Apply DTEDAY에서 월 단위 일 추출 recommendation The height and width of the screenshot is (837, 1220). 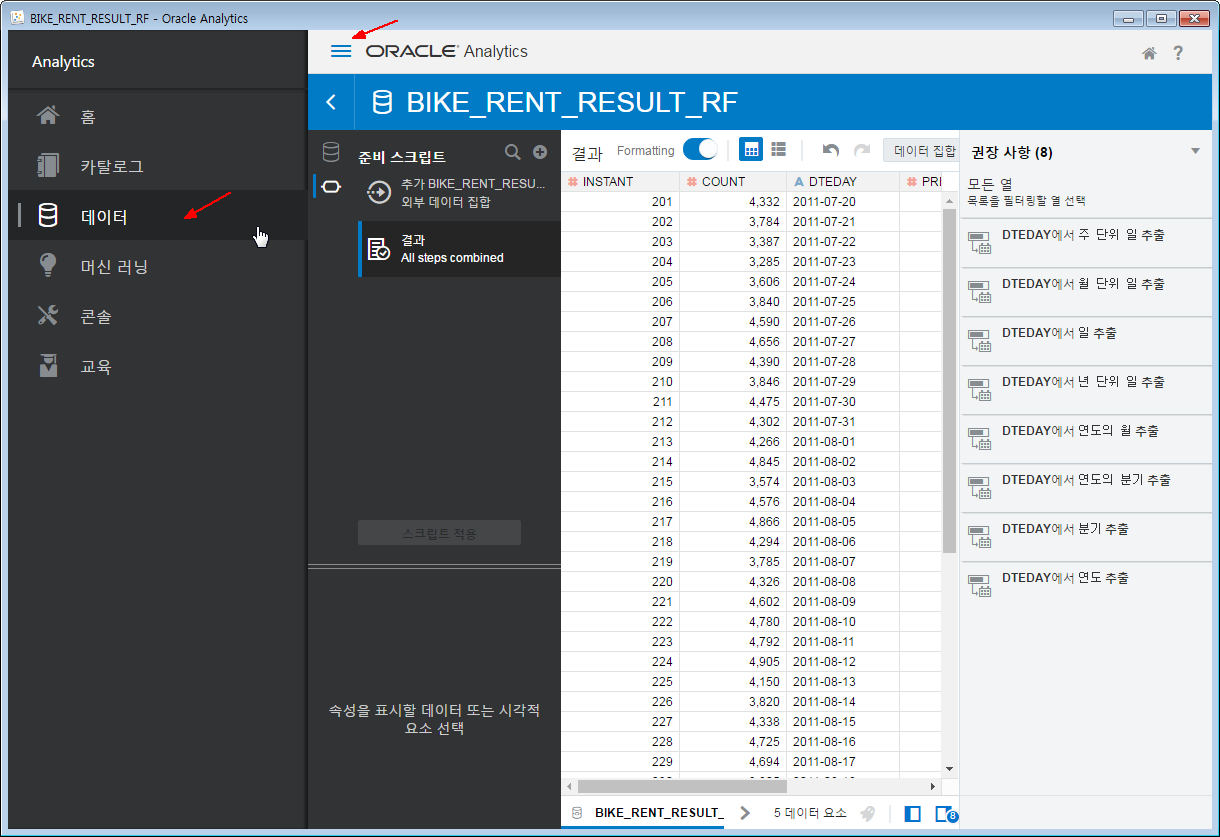point(1086,292)
